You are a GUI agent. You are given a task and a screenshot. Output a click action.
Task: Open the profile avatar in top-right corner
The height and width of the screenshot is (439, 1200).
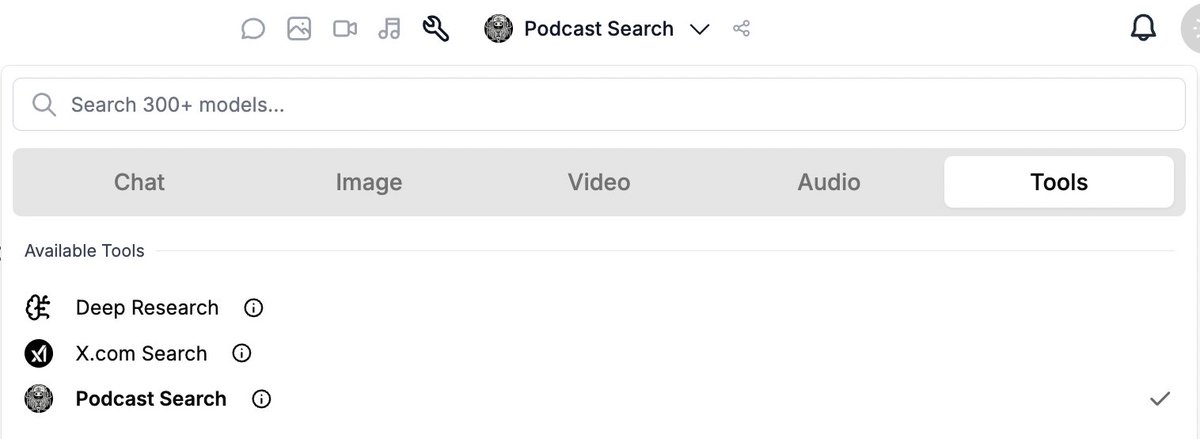(1192, 31)
